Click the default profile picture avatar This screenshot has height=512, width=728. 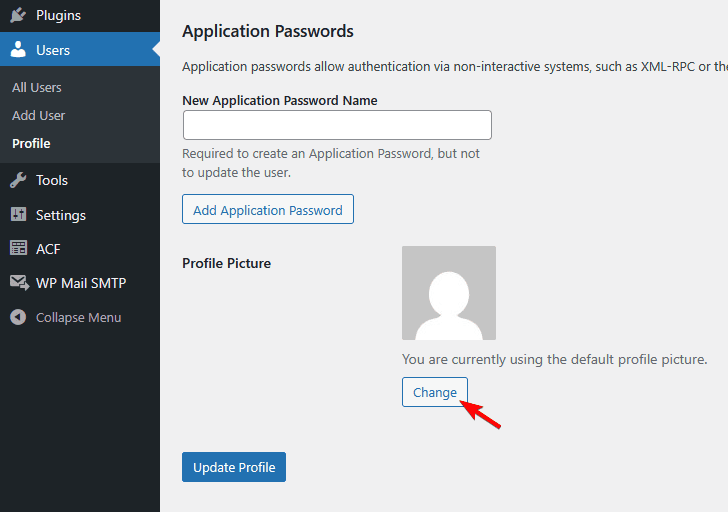point(449,293)
